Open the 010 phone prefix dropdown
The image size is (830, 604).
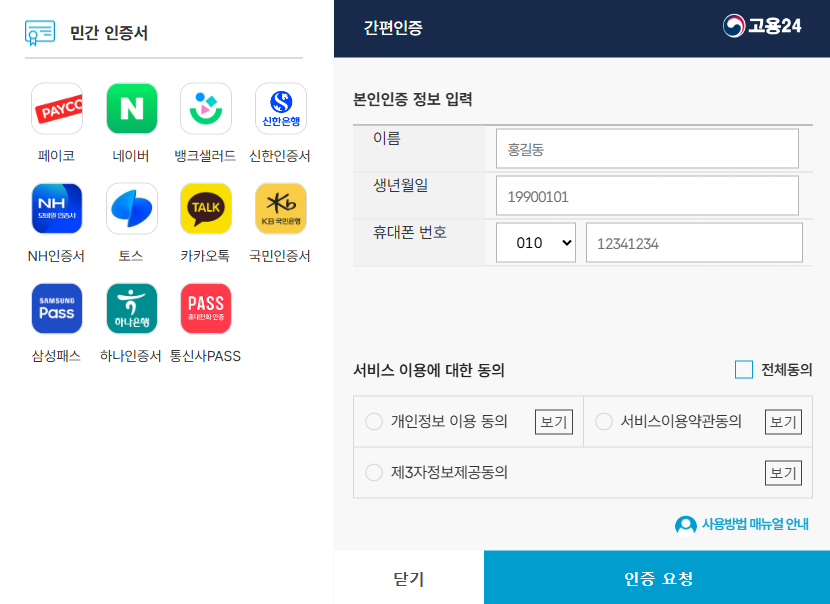tap(536, 242)
